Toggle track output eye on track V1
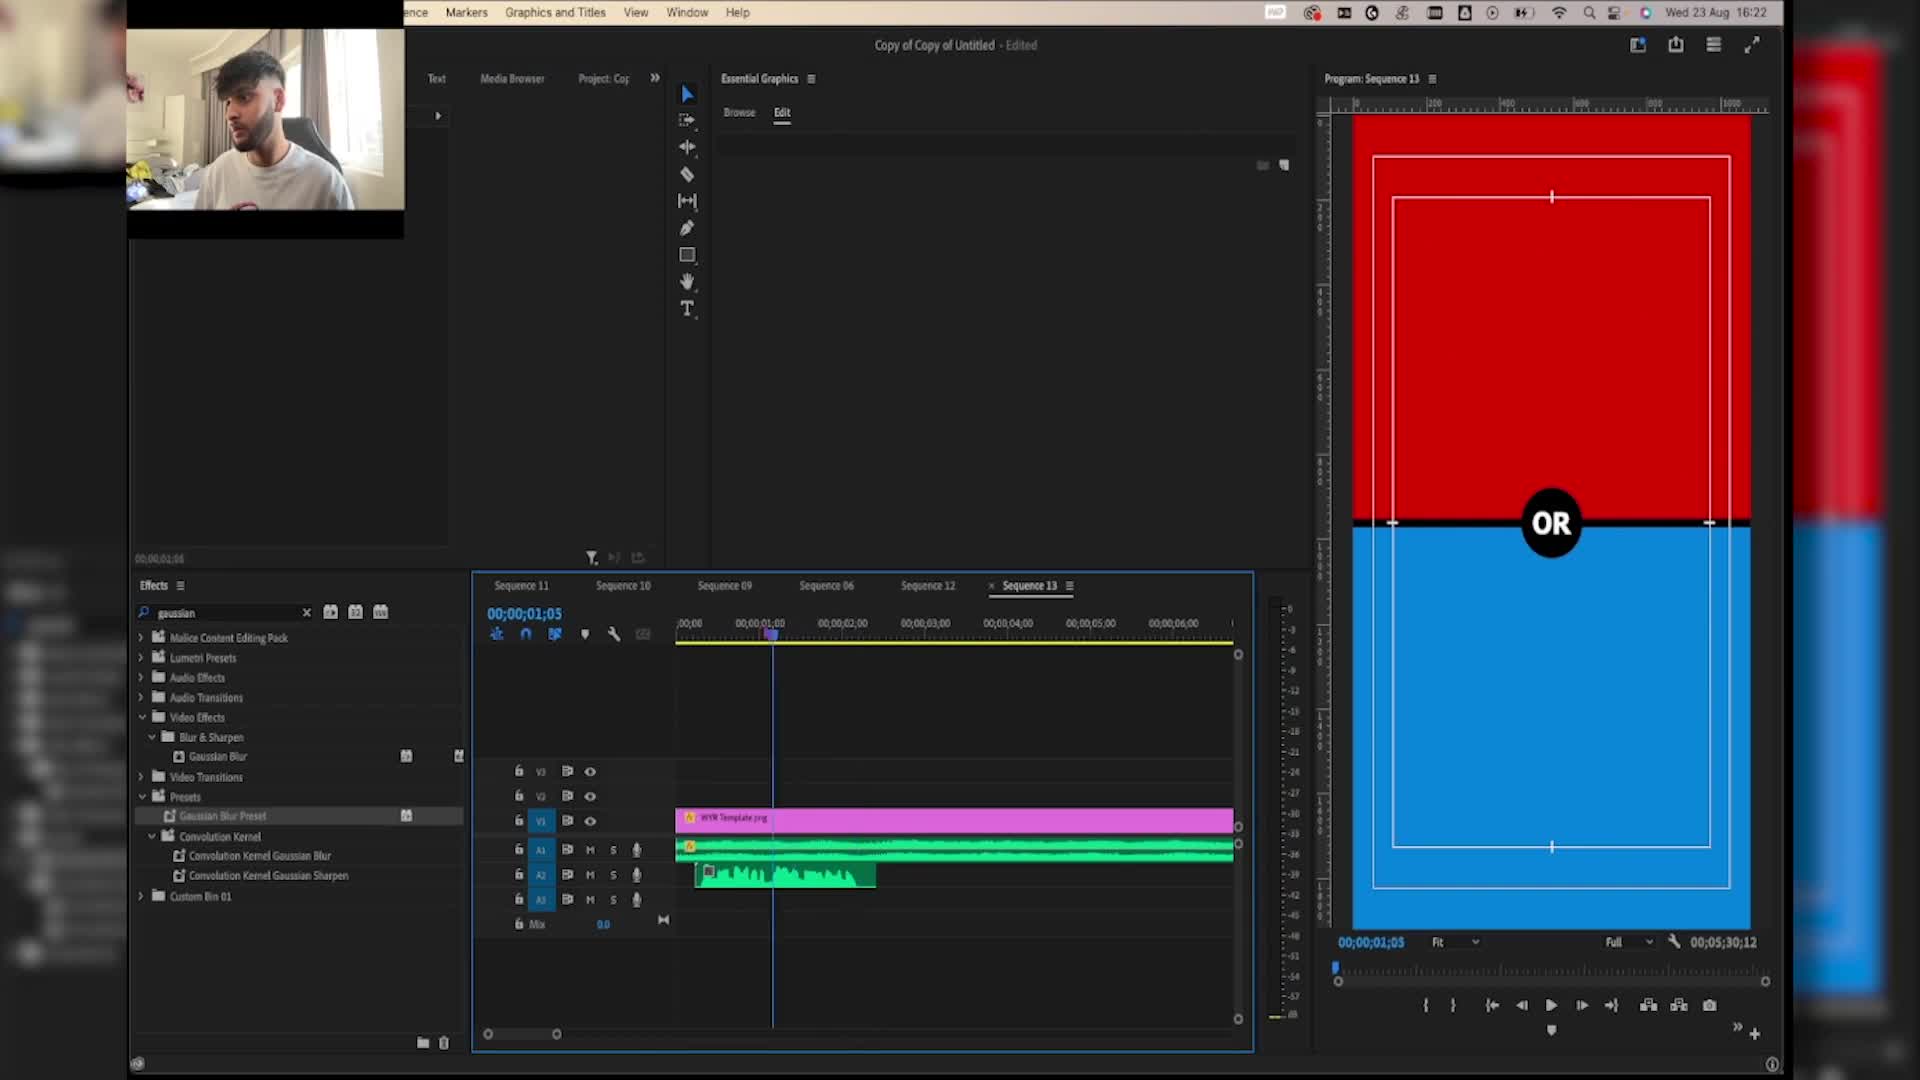This screenshot has width=1920, height=1080. click(x=591, y=820)
